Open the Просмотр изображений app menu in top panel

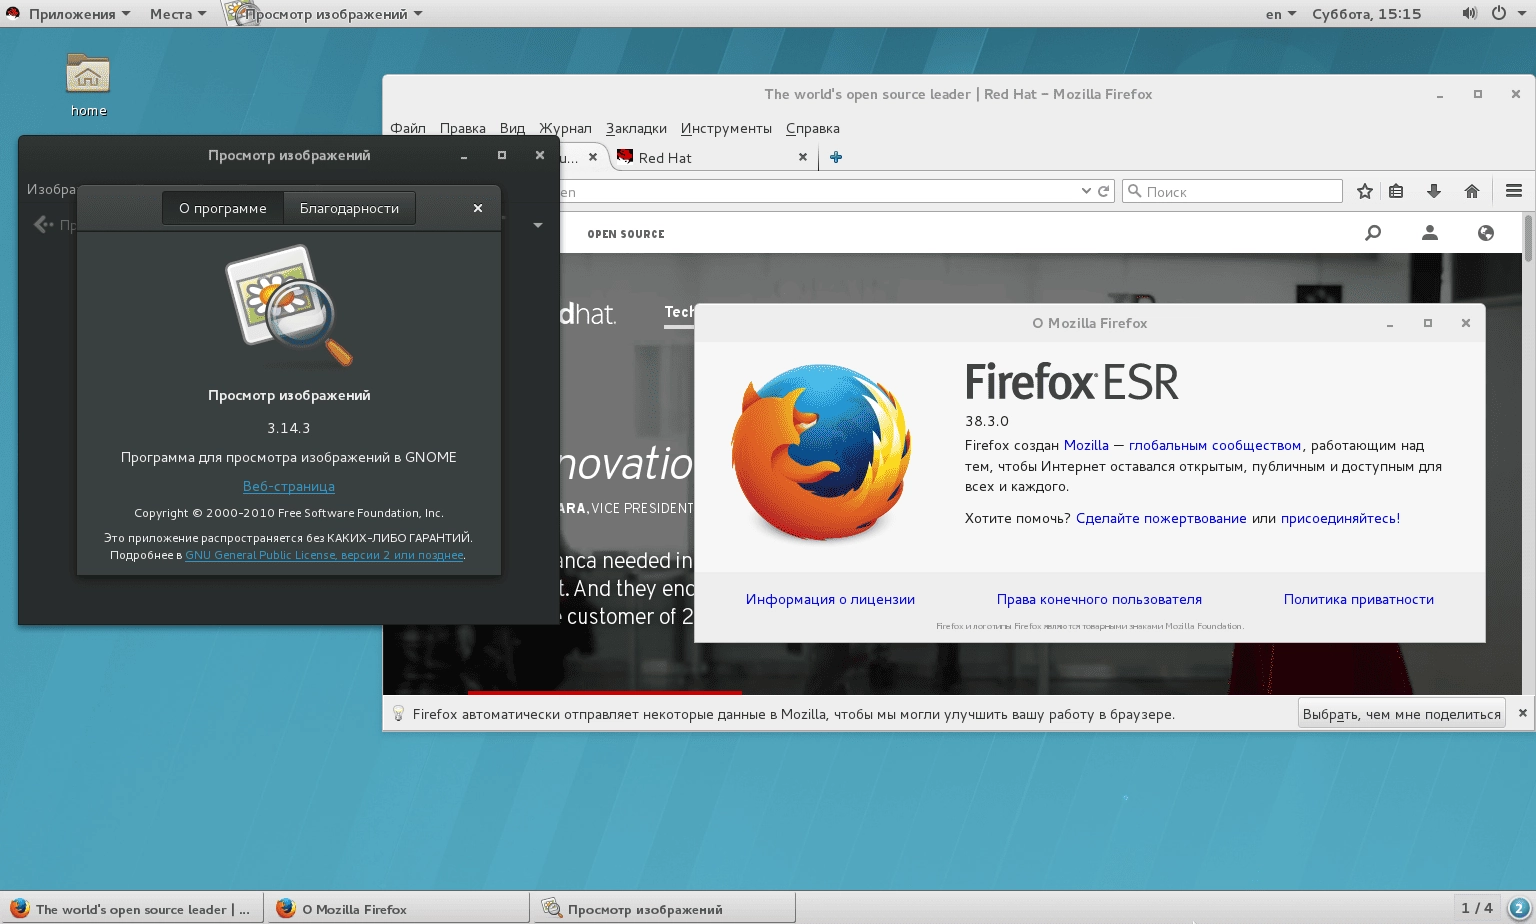click(x=324, y=14)
